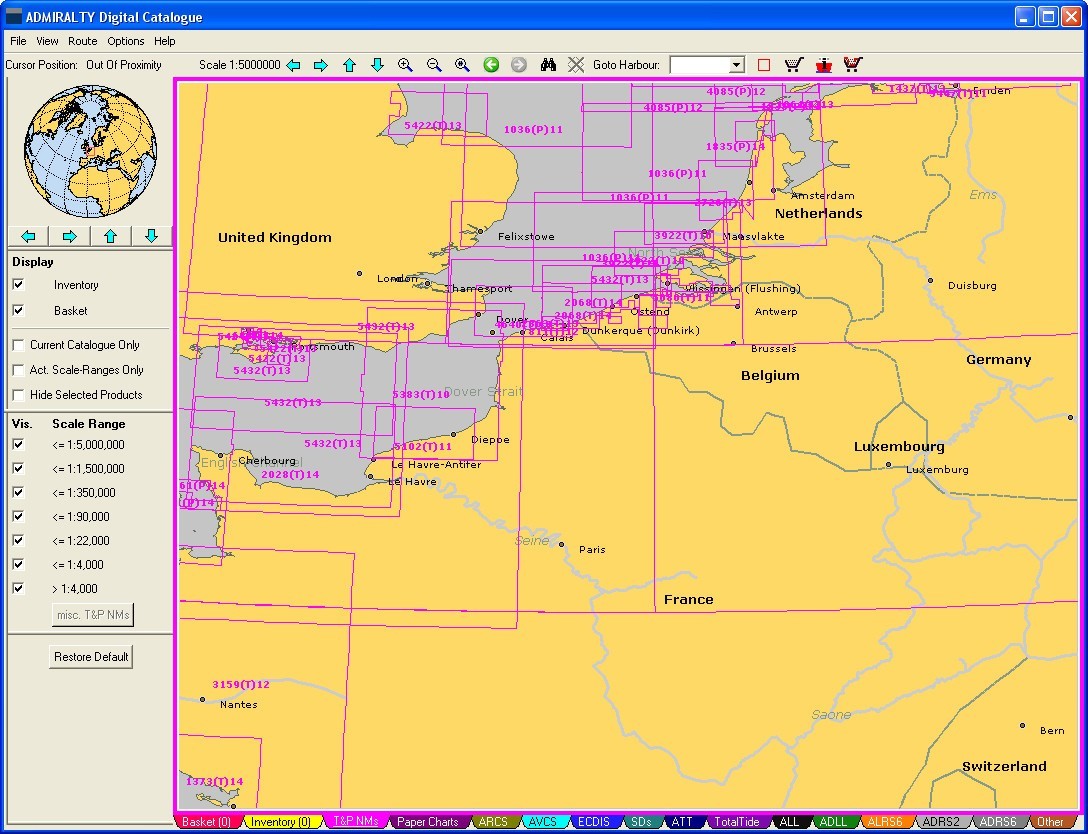Pan the map up using the toolbar arrow
The width and height of the screenshot is (1088, 834).
tap(349, 65)
